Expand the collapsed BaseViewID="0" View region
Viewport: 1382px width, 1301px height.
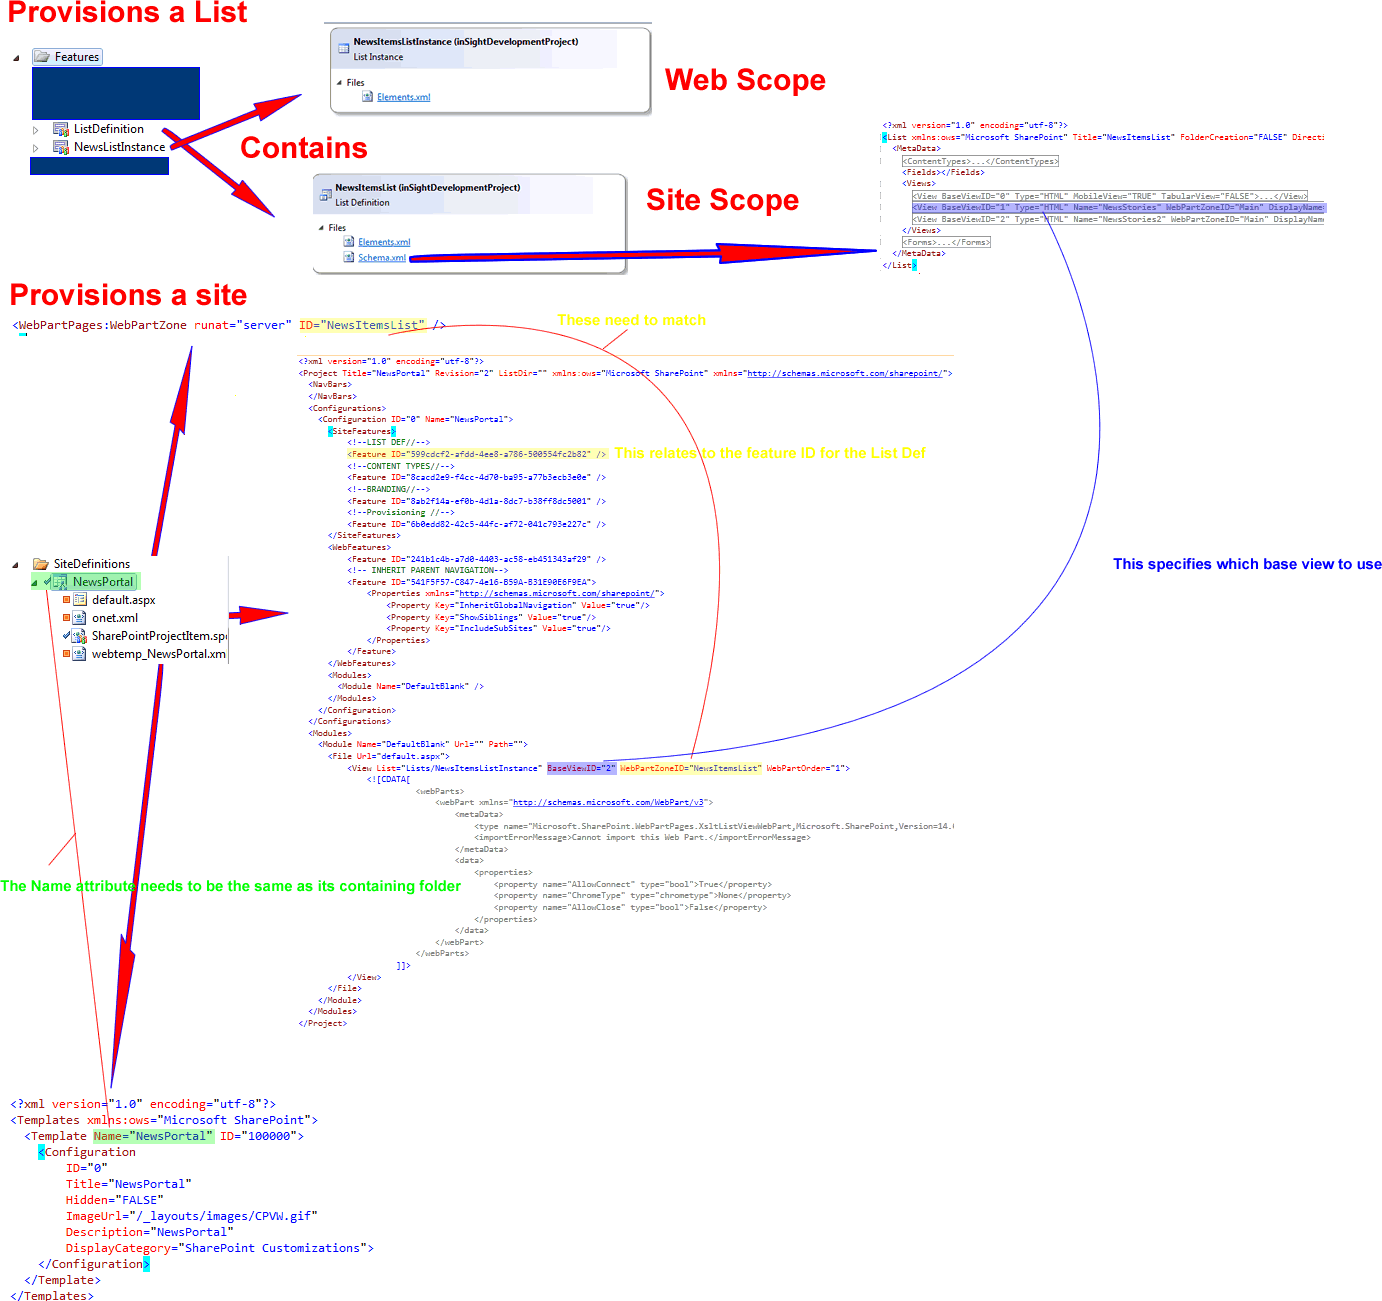click(x=1110, y=196)
